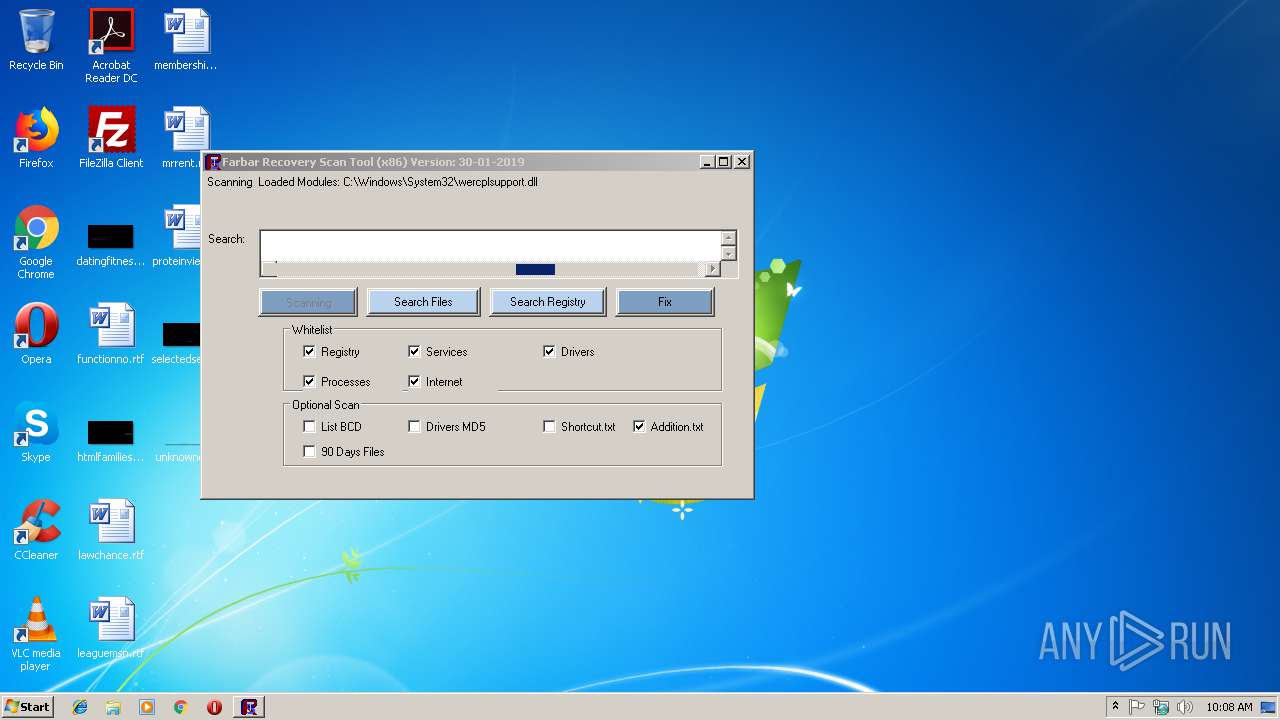Enable the List BCD optional scan
Image resolution: width=1280 pixels, height=720 pixels.
(x=309, y=427)
